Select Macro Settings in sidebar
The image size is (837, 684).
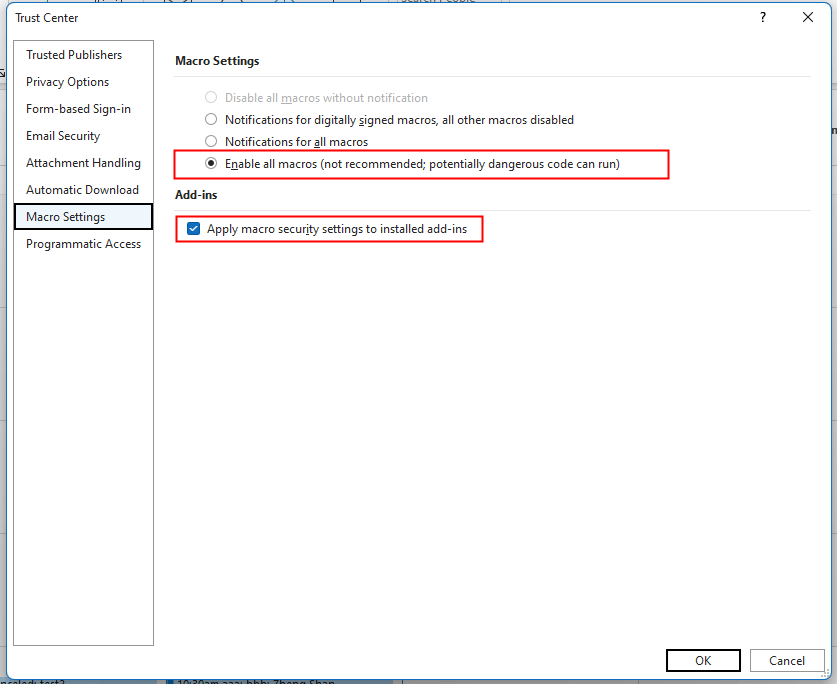(66, 217)
